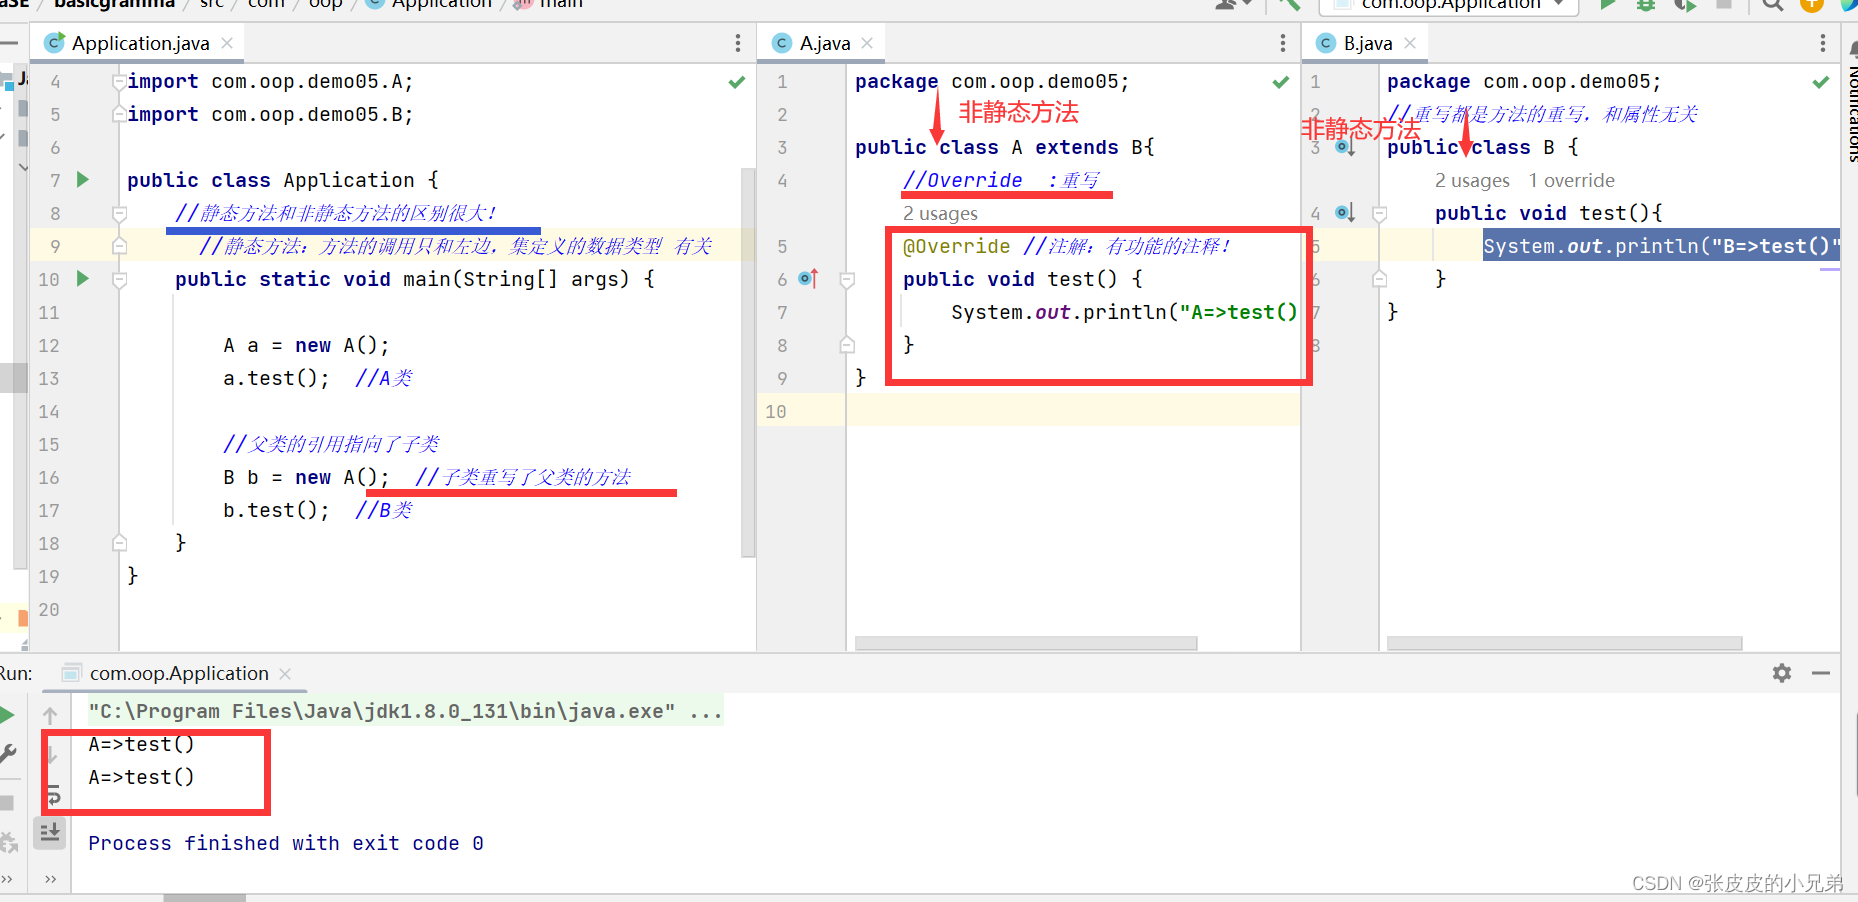Open tab options menu for A.java pane
This screenshot has height=902, width=1858.
click(x=1283, y=43)
